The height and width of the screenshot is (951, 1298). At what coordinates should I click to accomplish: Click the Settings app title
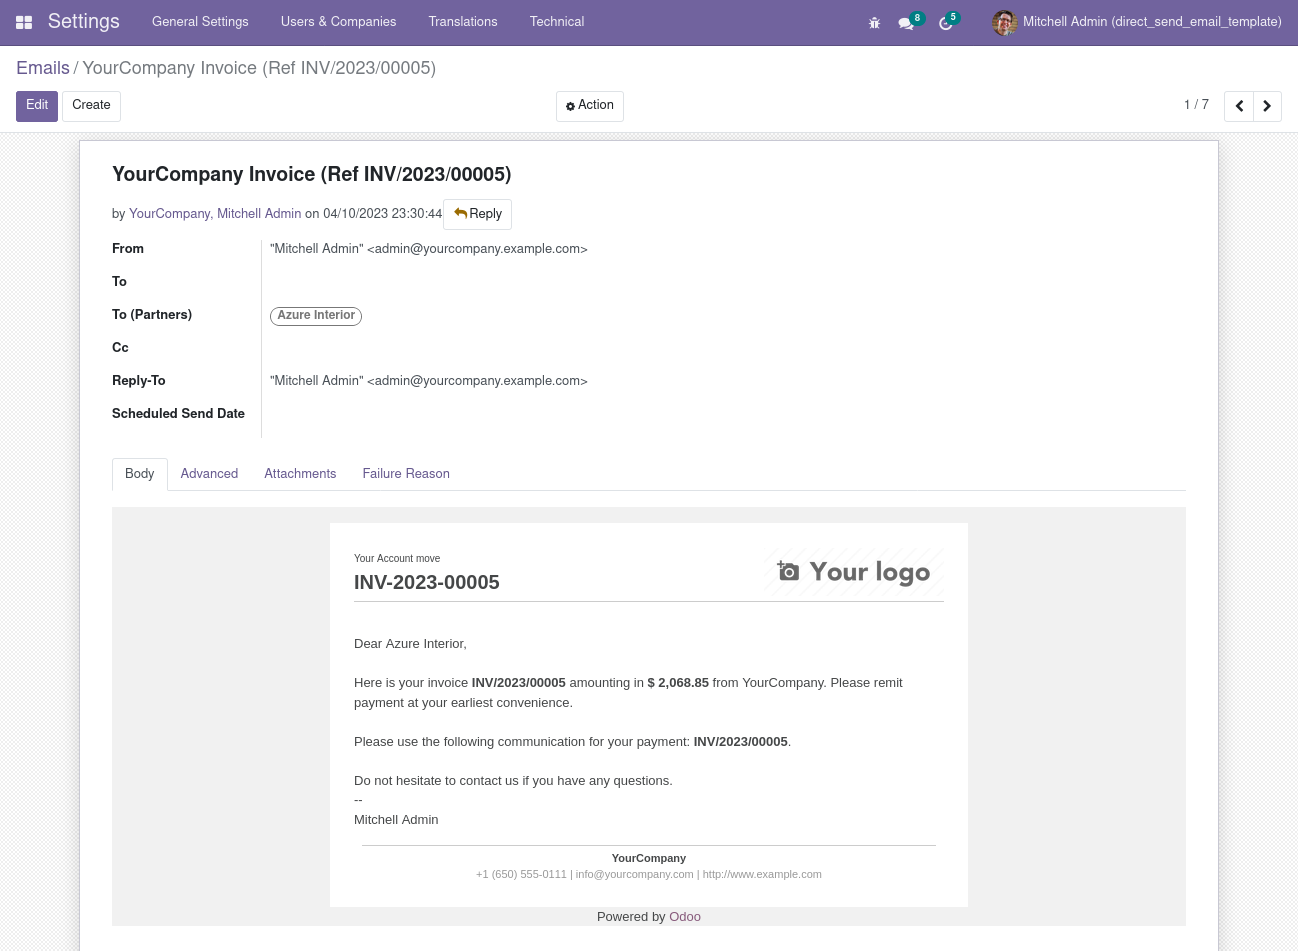pyautogui.click(x=84, y=22)
